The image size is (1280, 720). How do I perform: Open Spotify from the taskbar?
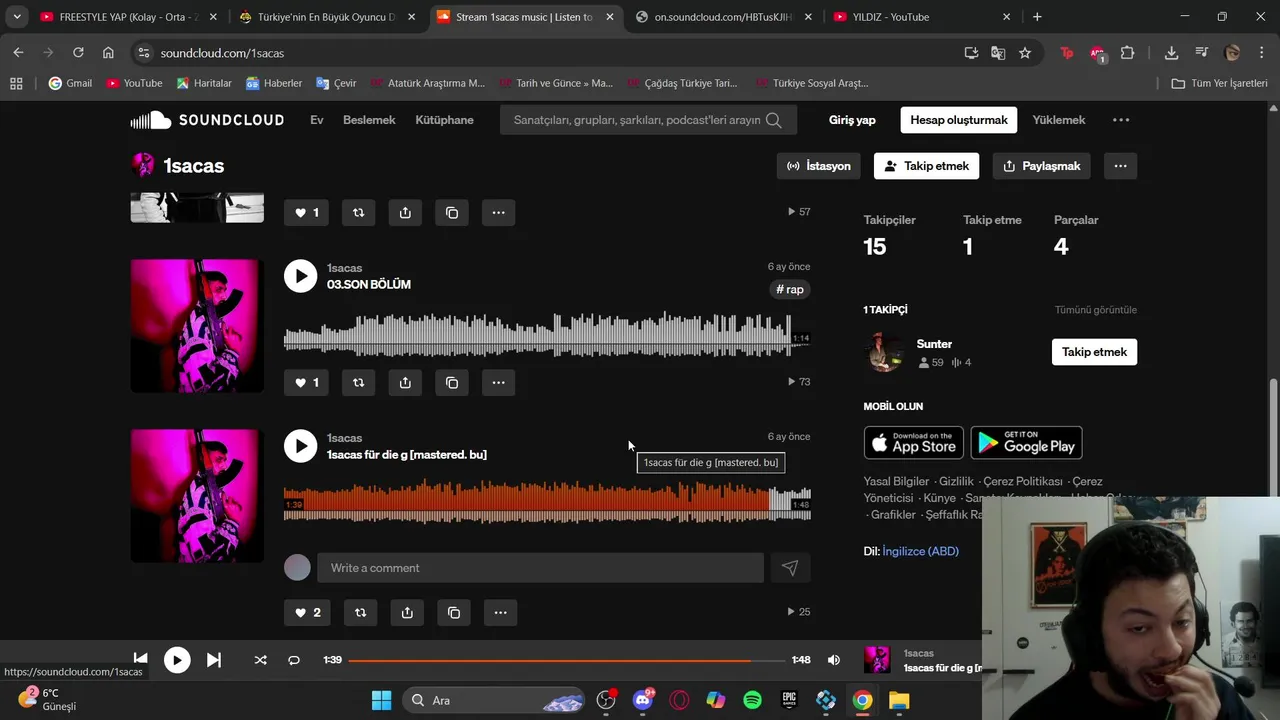click(752, 700)
